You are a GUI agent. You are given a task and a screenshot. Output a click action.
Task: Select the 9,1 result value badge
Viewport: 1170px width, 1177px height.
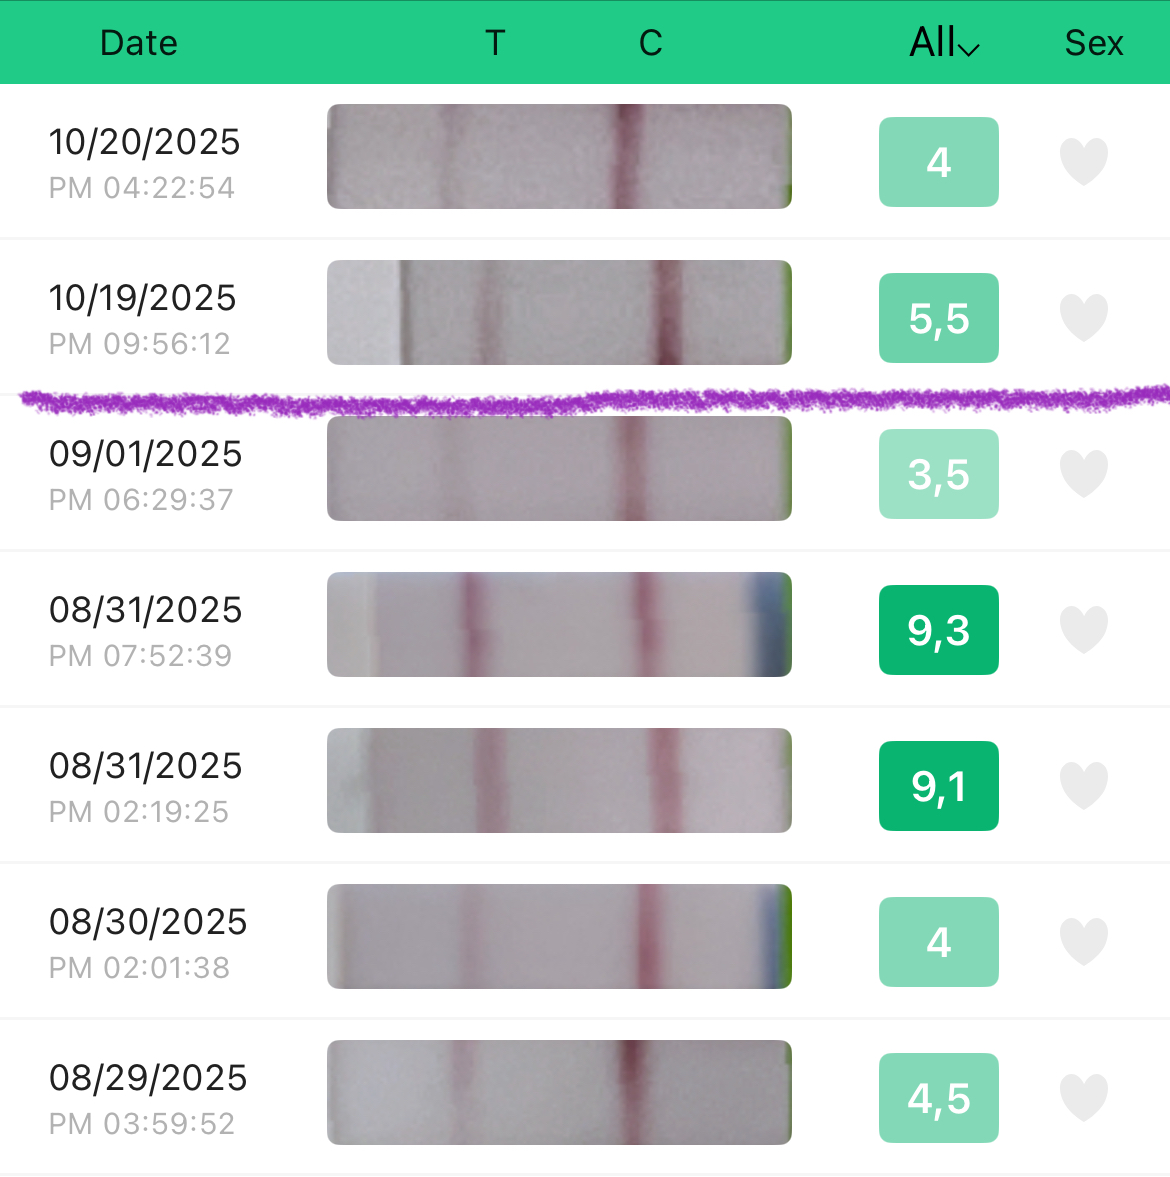coord(938,786)
